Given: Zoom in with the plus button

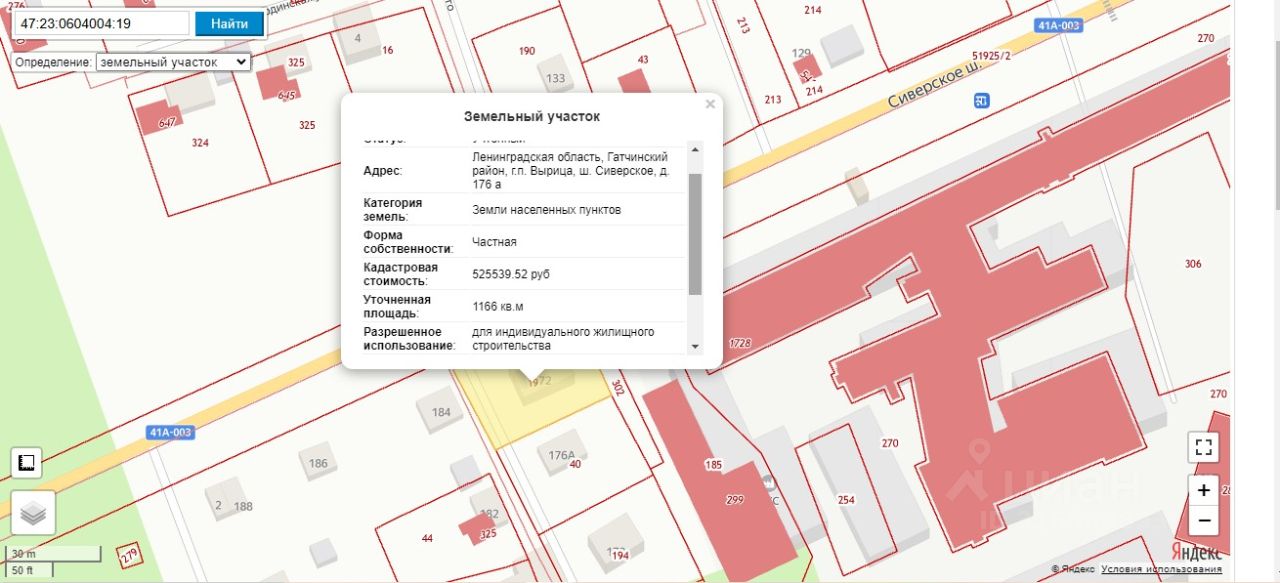Looking at the screenshot, I should (1204, 490).
